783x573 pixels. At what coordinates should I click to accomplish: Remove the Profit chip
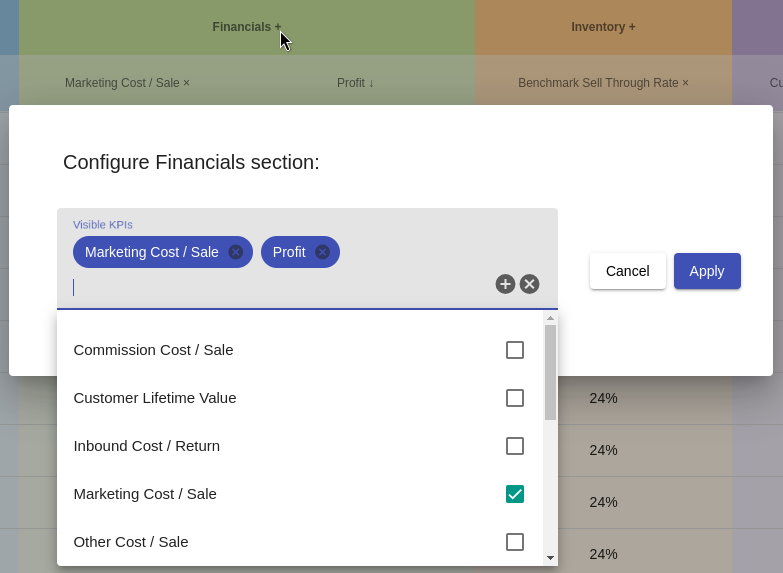(323, 252)
